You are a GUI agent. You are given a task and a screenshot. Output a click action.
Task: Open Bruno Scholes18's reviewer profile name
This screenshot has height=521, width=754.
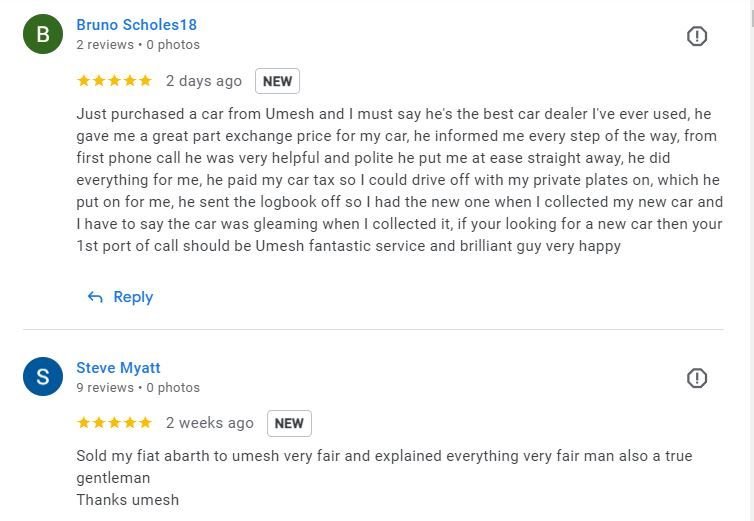(x=136, y=25)
